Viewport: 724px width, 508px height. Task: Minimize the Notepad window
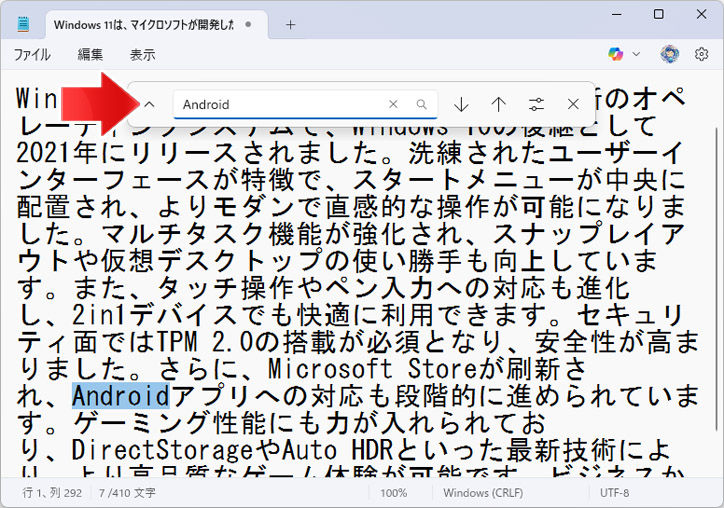(x=617, y=14)
